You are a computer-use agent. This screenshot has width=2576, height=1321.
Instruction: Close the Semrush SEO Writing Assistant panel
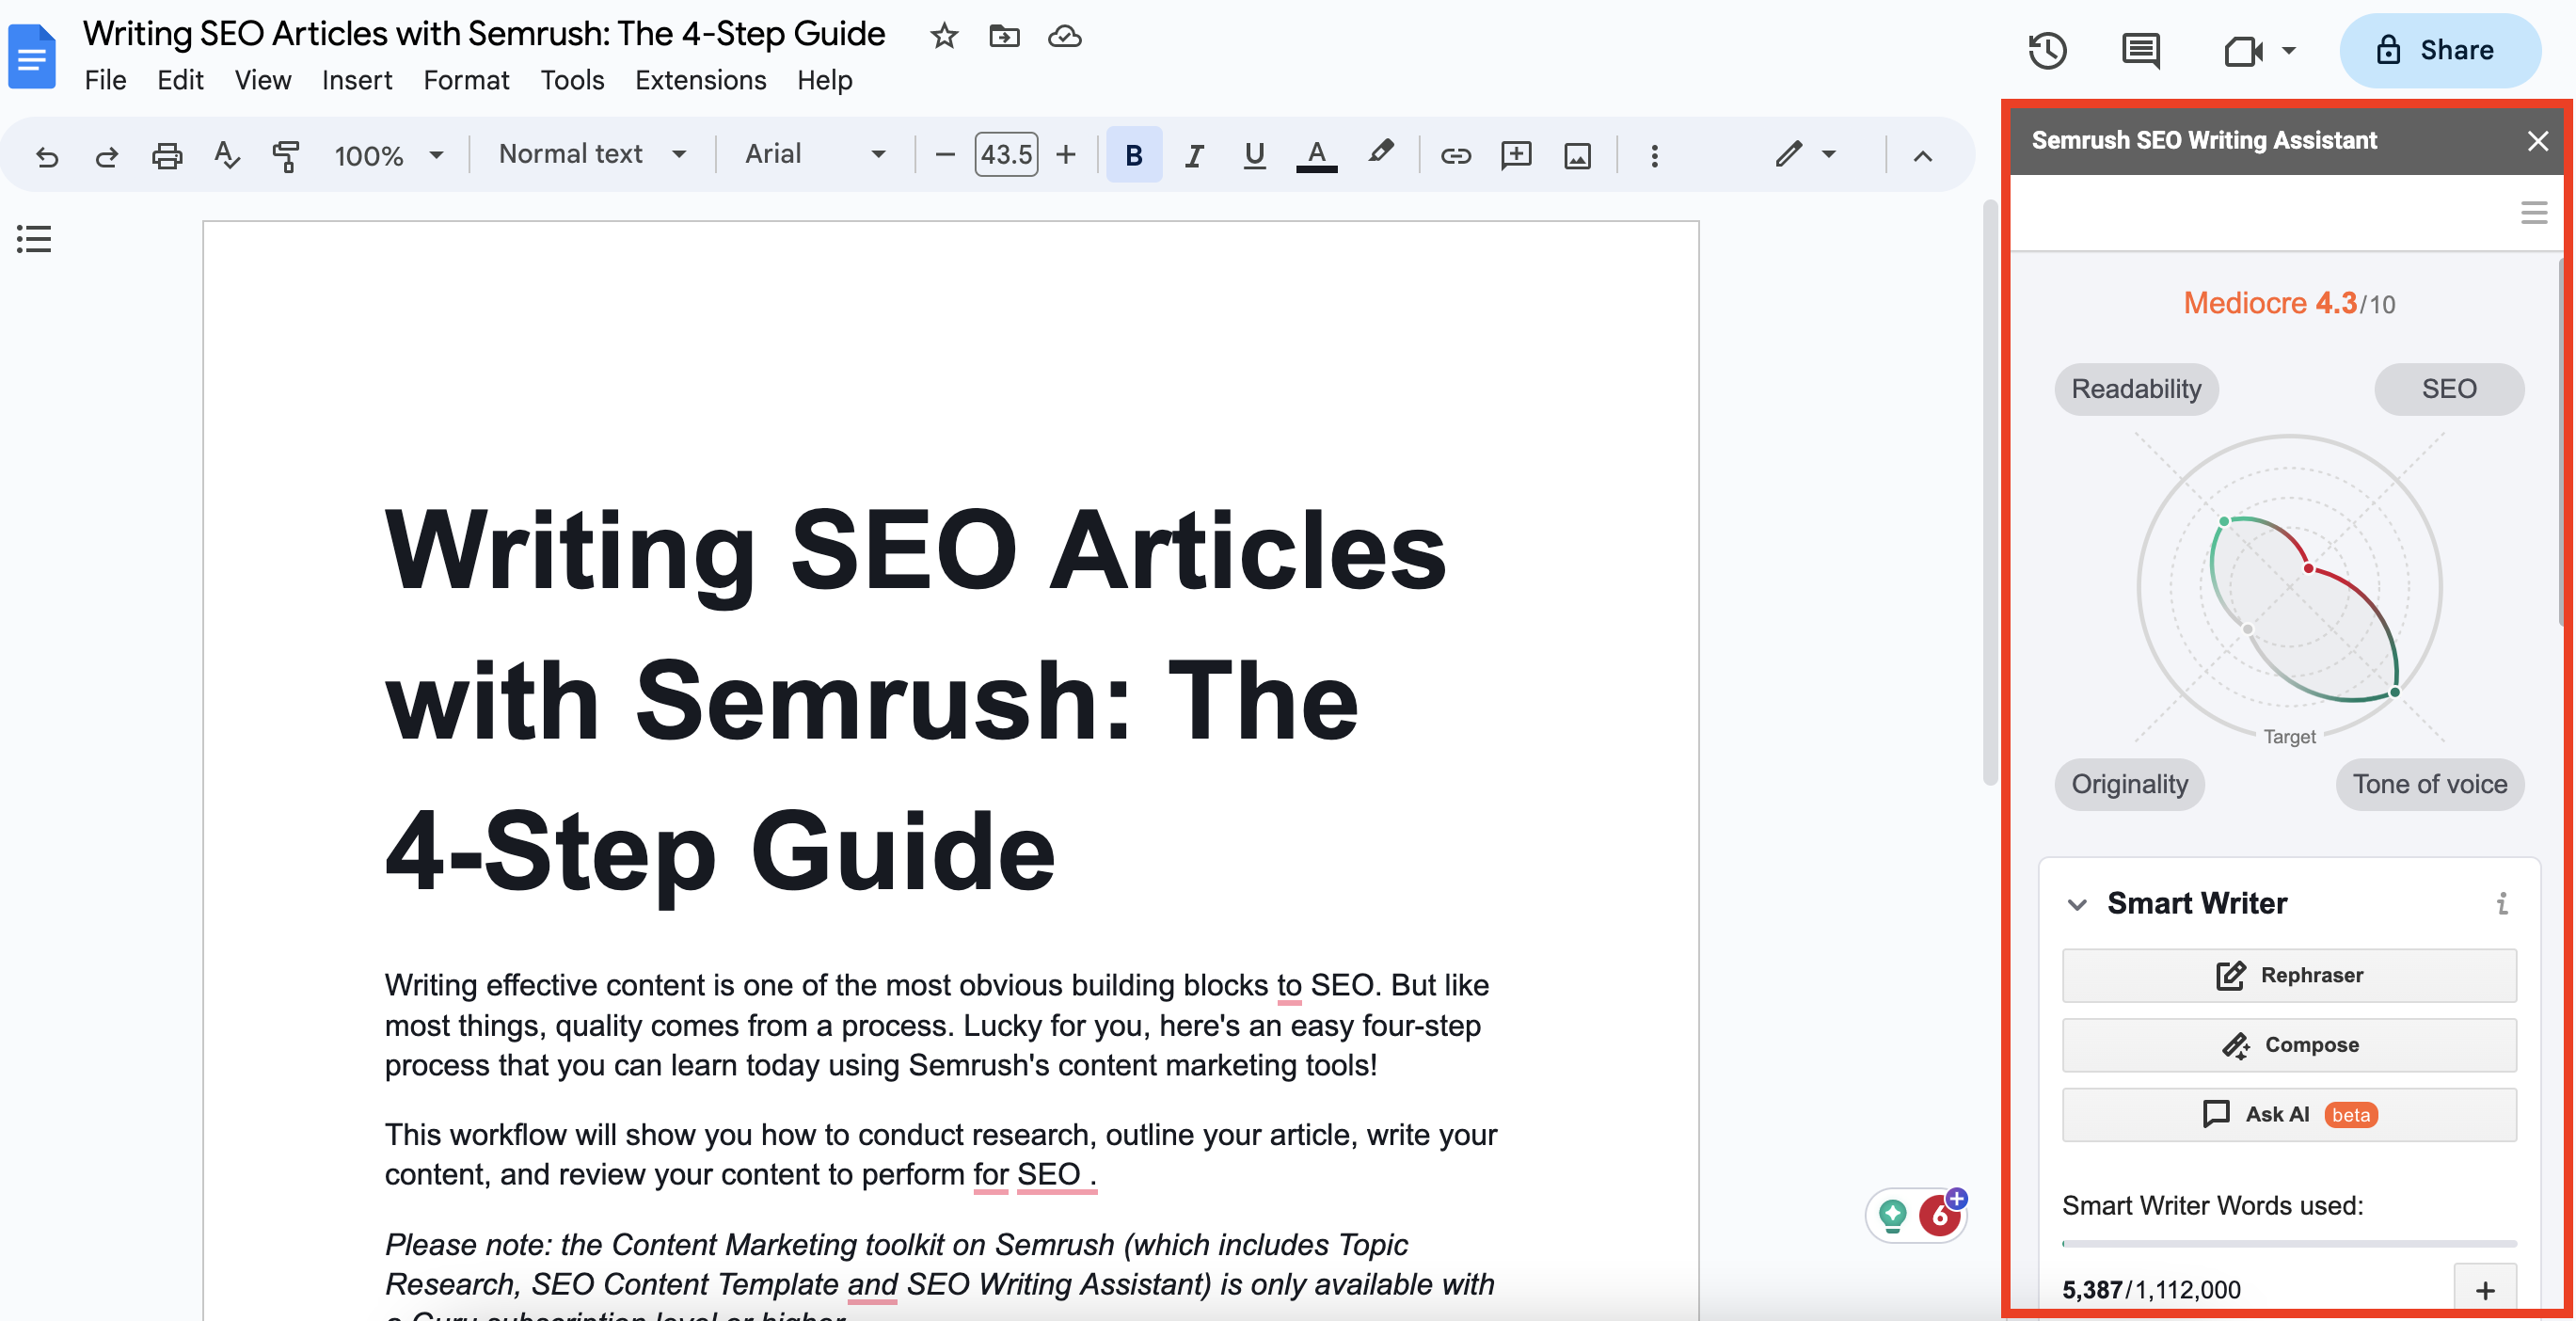pos(2537,141)
